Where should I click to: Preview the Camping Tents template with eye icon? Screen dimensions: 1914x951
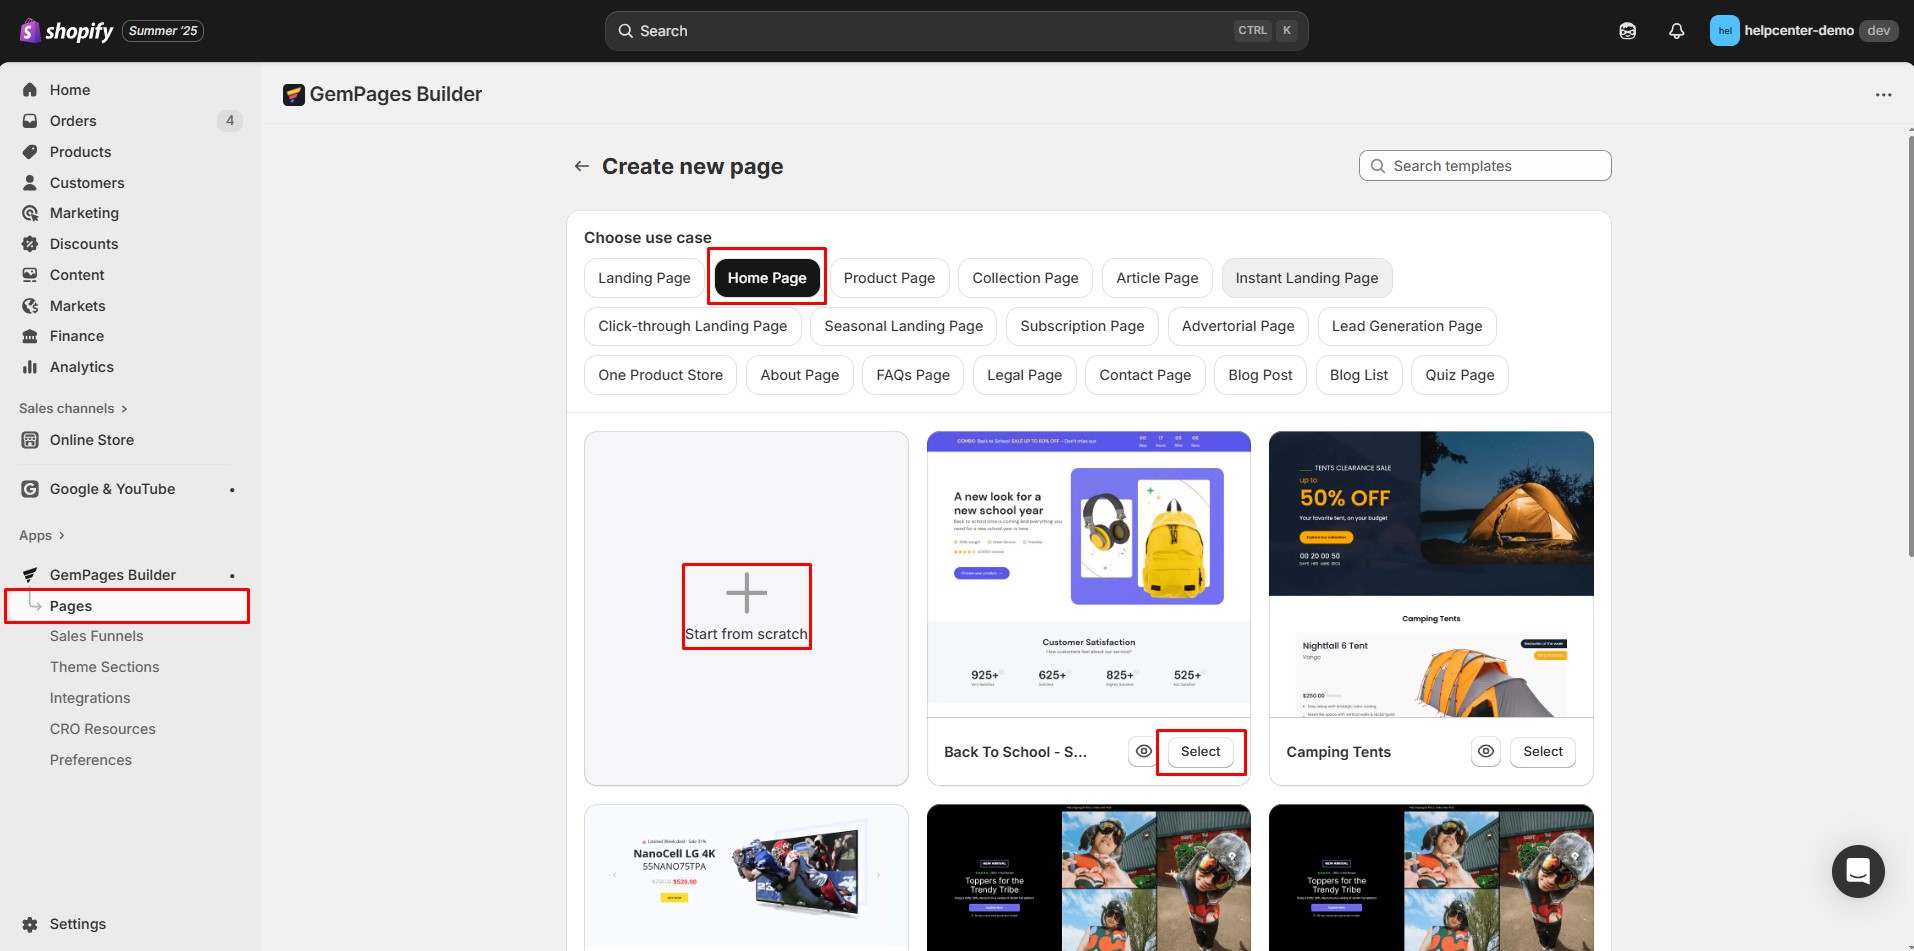pos(1486,752)
